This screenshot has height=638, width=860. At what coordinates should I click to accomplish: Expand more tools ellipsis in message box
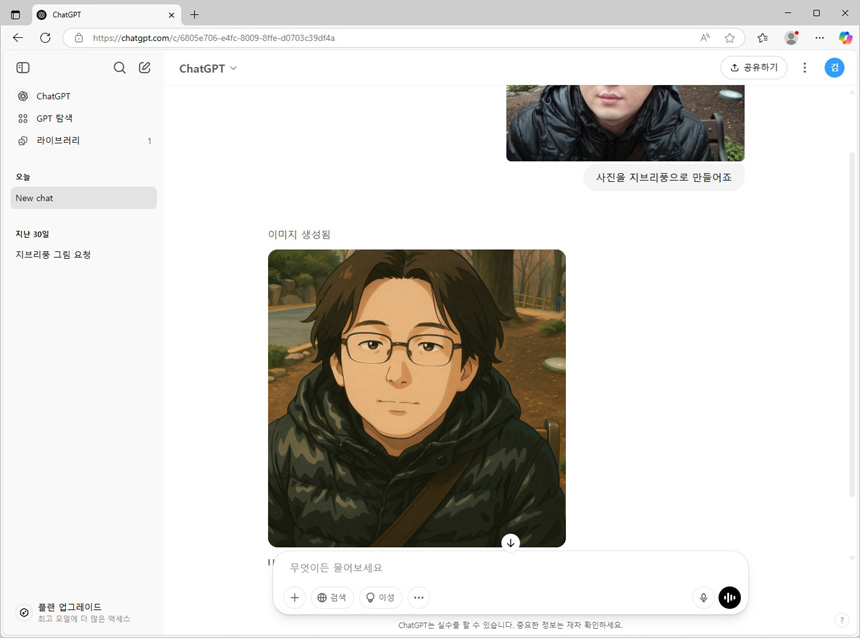point(419,598)
